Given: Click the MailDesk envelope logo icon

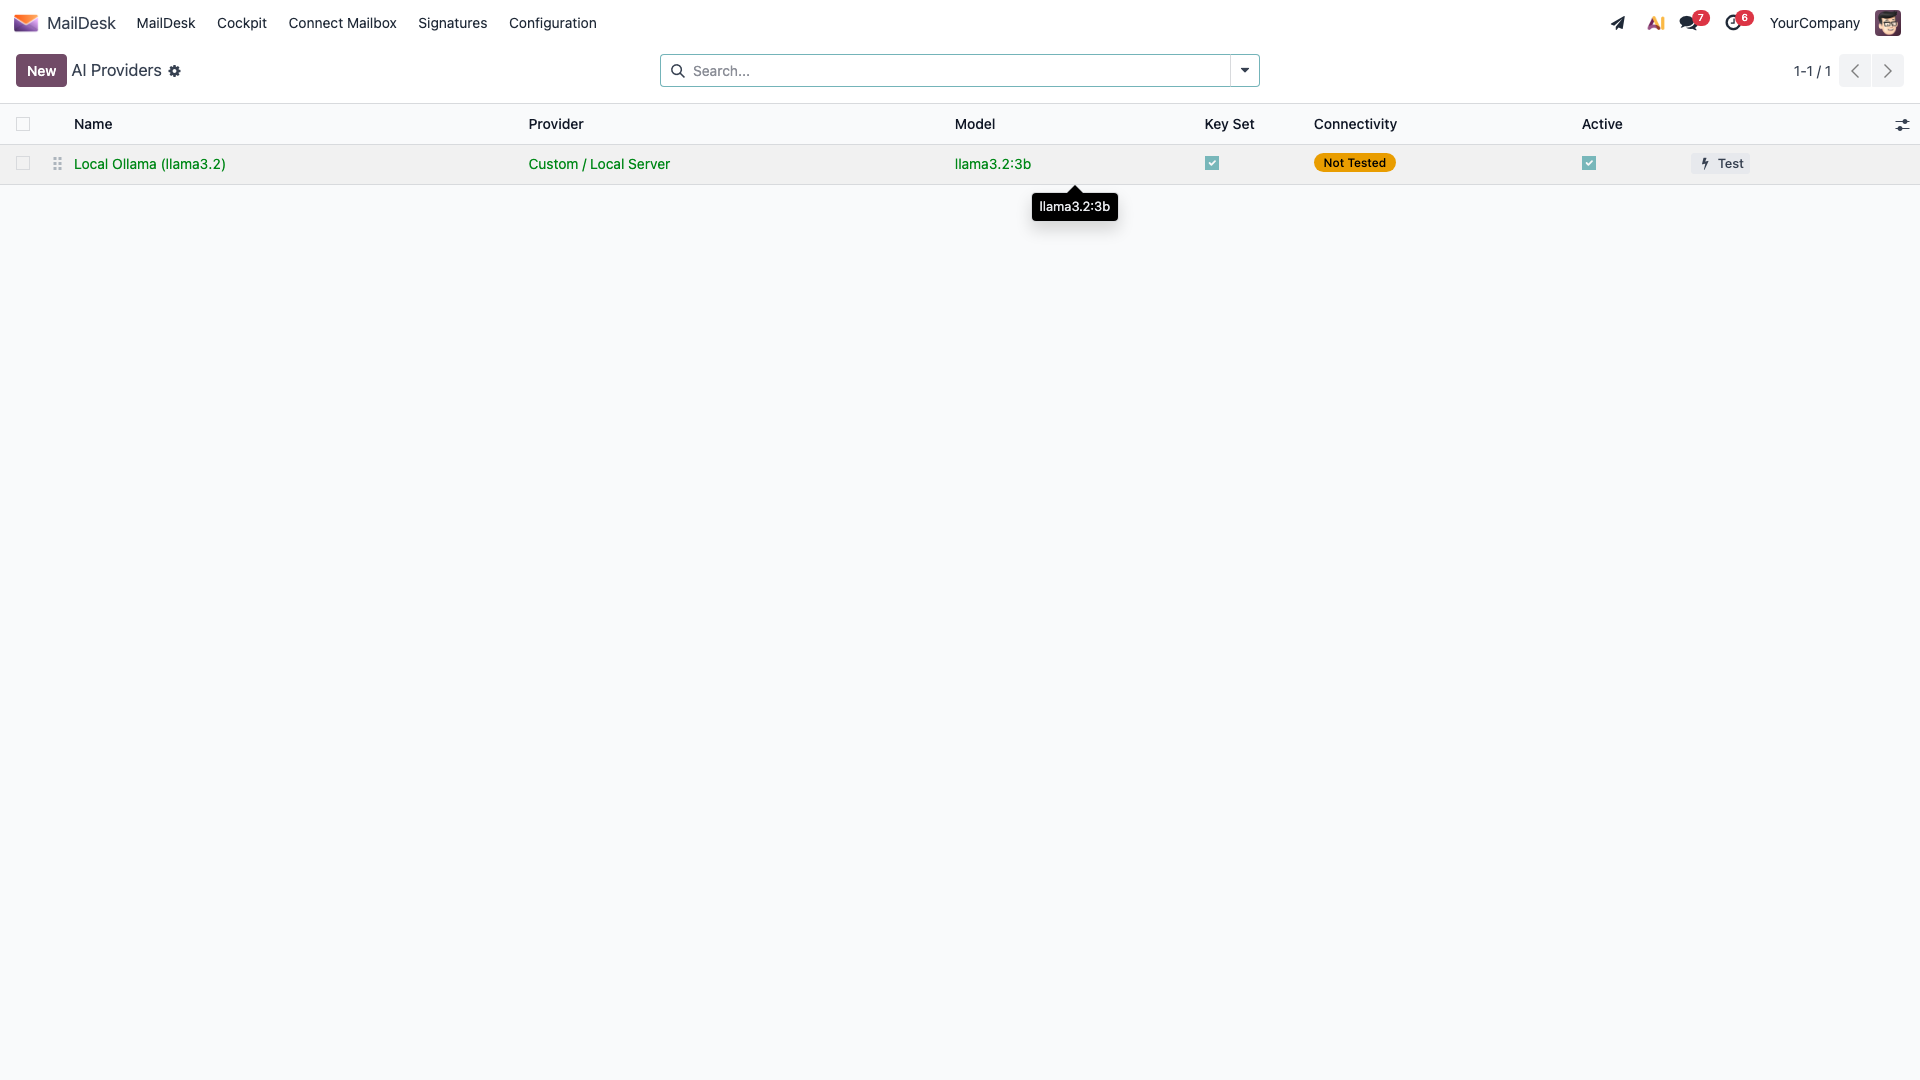Looking at the screenshot, I should click(26, 23).
